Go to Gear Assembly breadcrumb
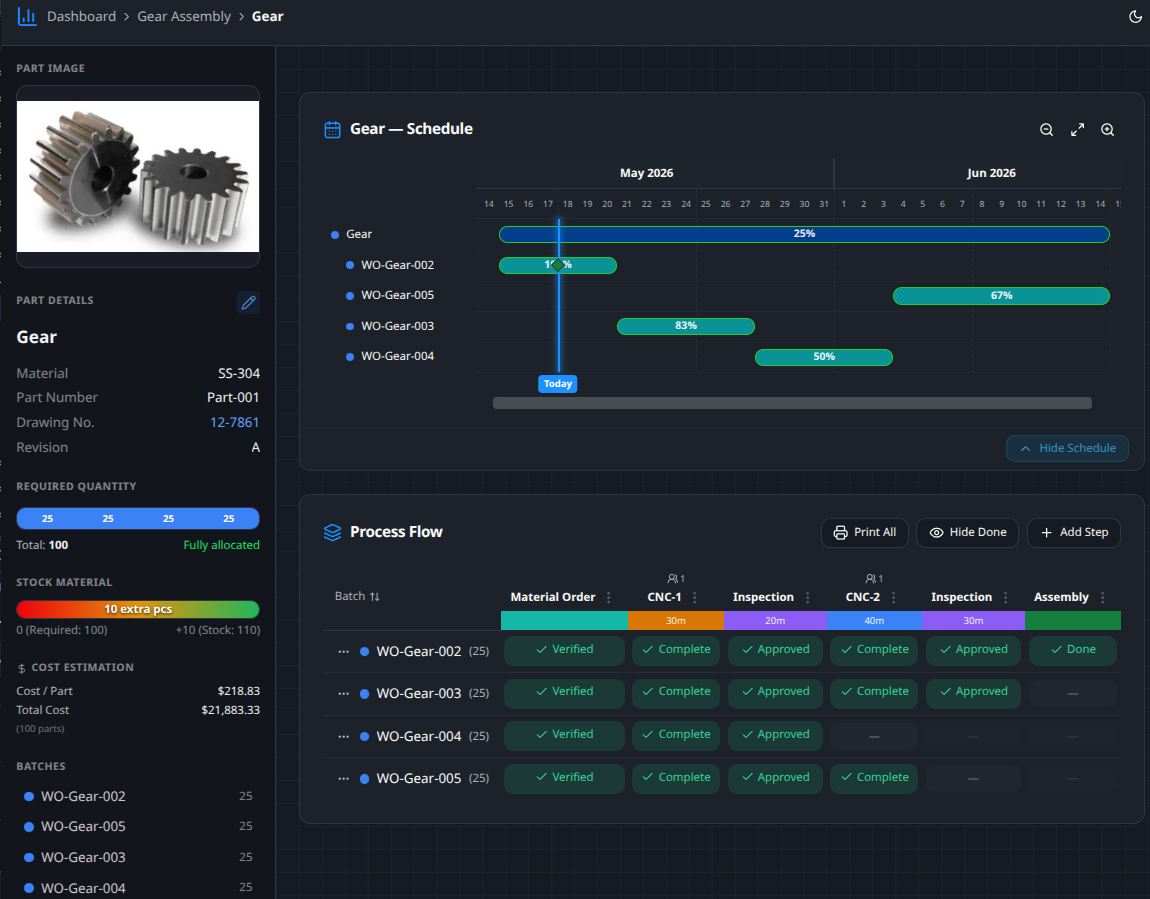The width and height of the screenshot is (1150, 899). [x=184, y=16]
